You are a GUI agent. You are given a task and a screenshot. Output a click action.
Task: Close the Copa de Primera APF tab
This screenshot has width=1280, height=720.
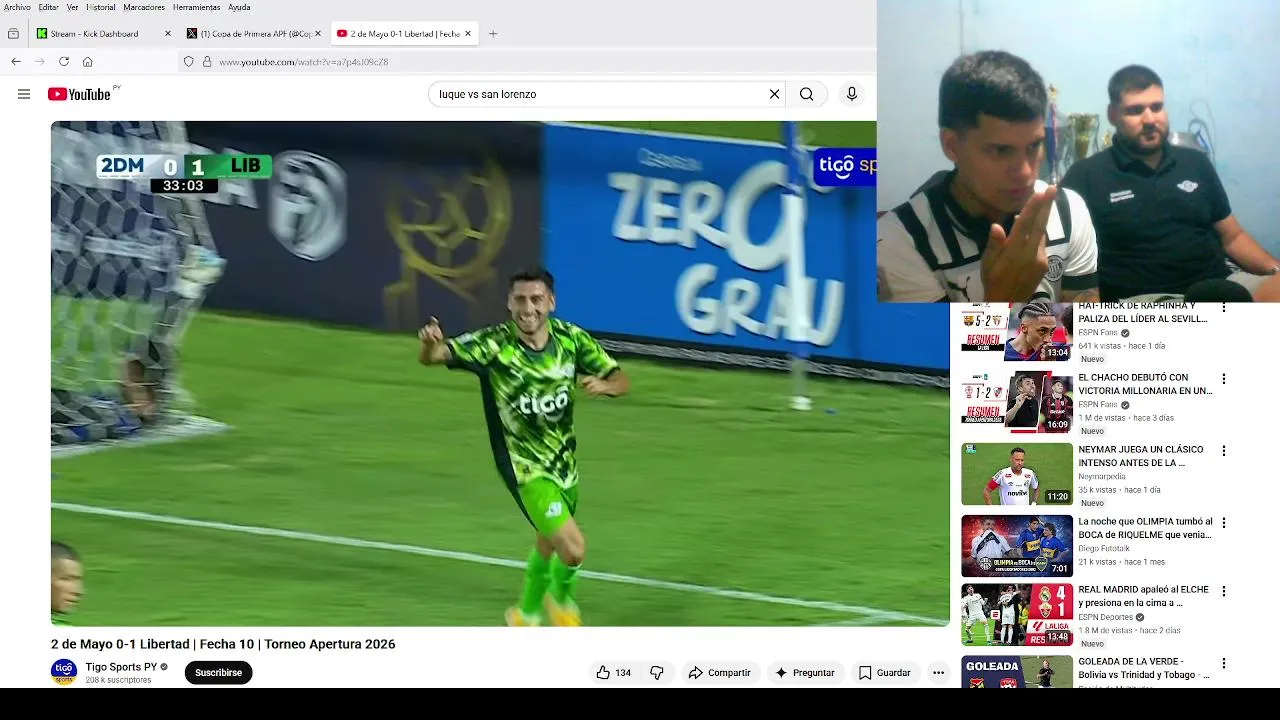coord(318,34)
